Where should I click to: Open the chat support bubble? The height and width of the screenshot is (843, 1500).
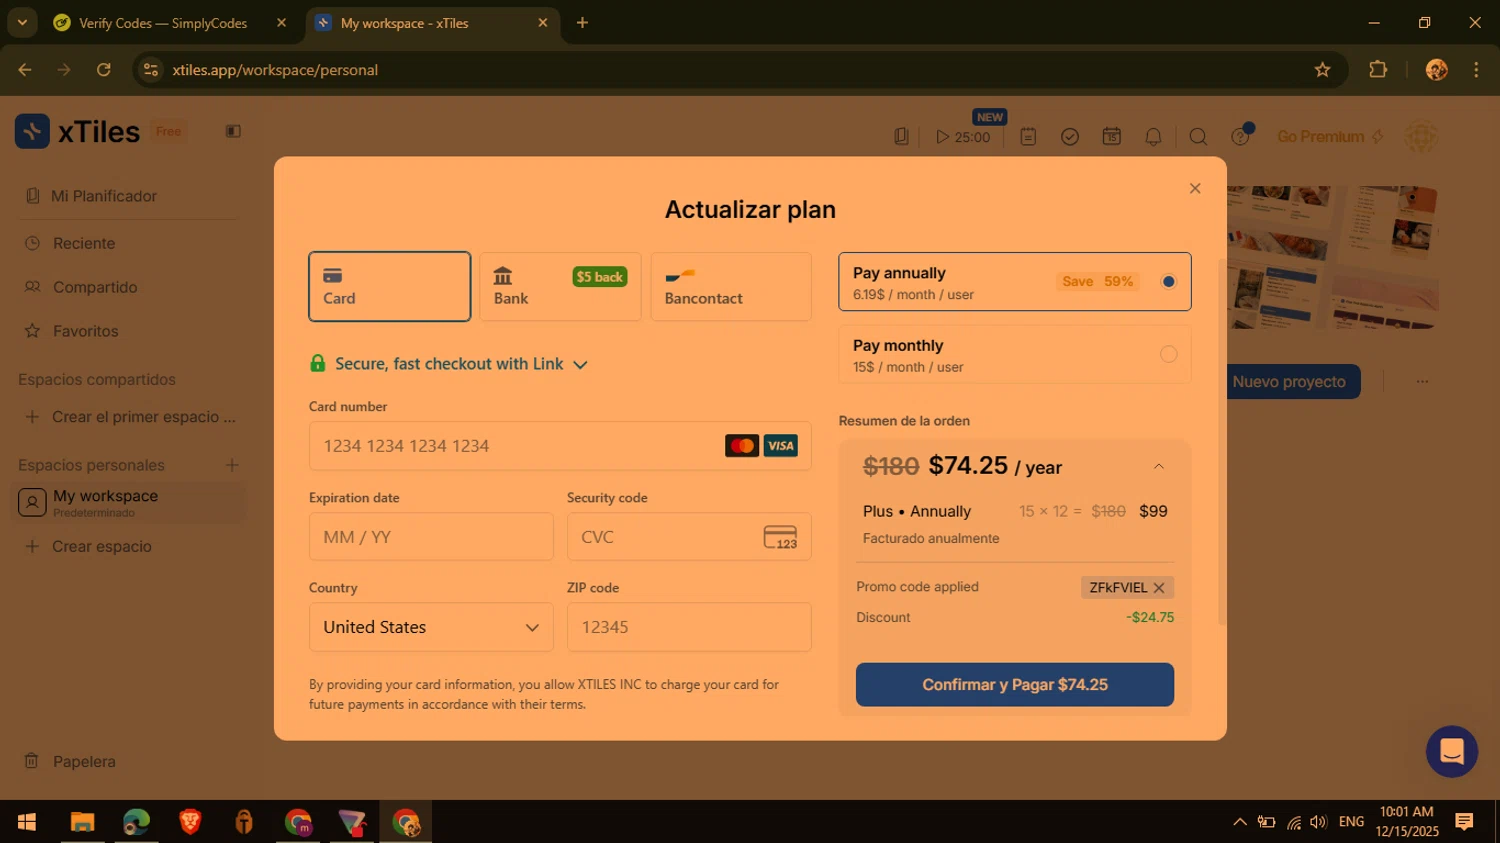click(x=1452, y=751)
